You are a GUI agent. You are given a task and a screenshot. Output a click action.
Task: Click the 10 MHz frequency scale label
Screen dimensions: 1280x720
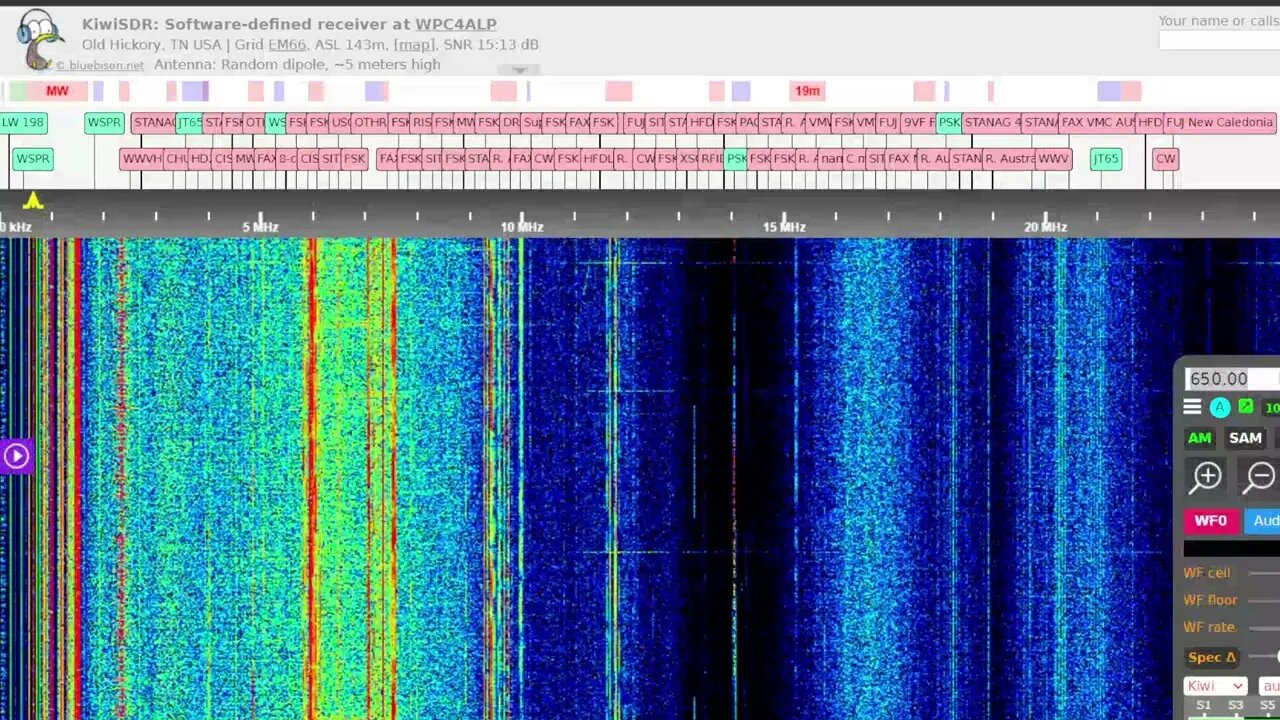coord(522,227)
